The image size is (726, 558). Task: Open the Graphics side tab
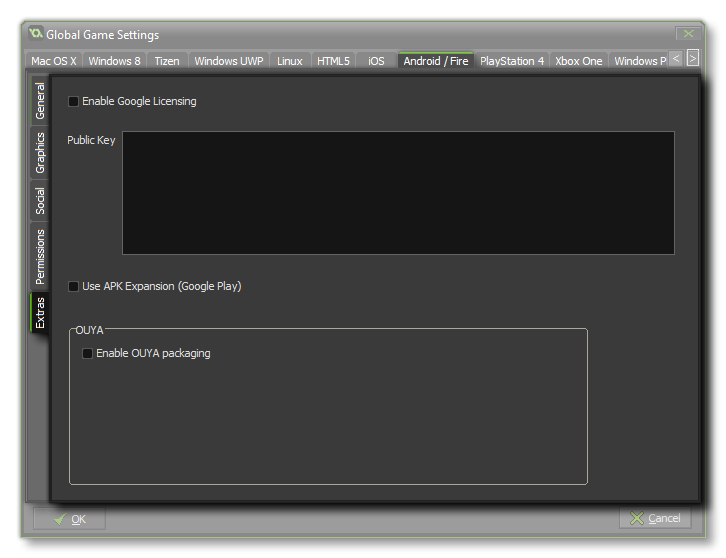coord(40,153)
